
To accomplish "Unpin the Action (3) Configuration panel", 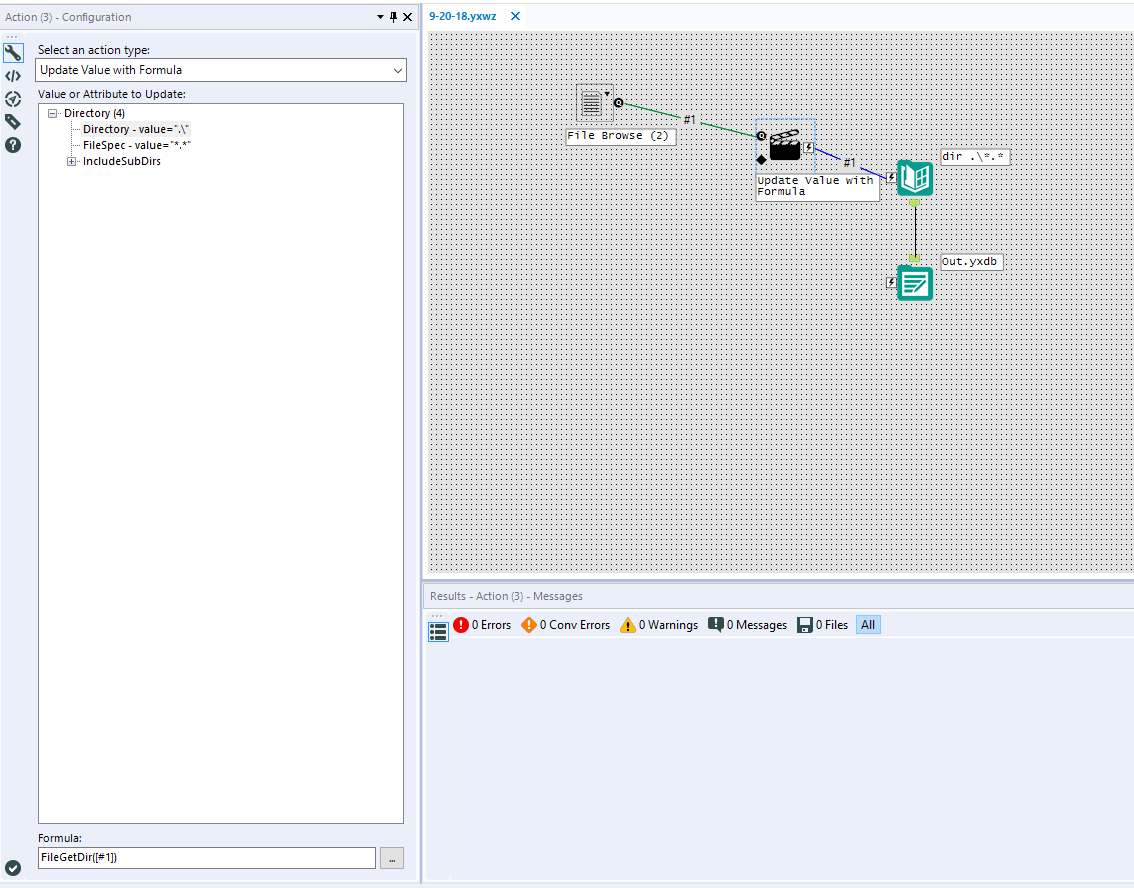I will coord(394,17).
